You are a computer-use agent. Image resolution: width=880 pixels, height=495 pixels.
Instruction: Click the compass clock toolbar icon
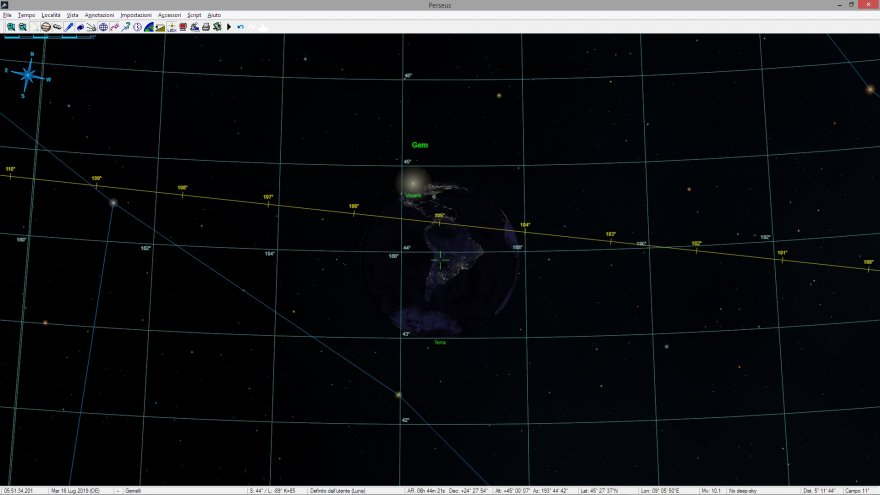tap(137, 27)
